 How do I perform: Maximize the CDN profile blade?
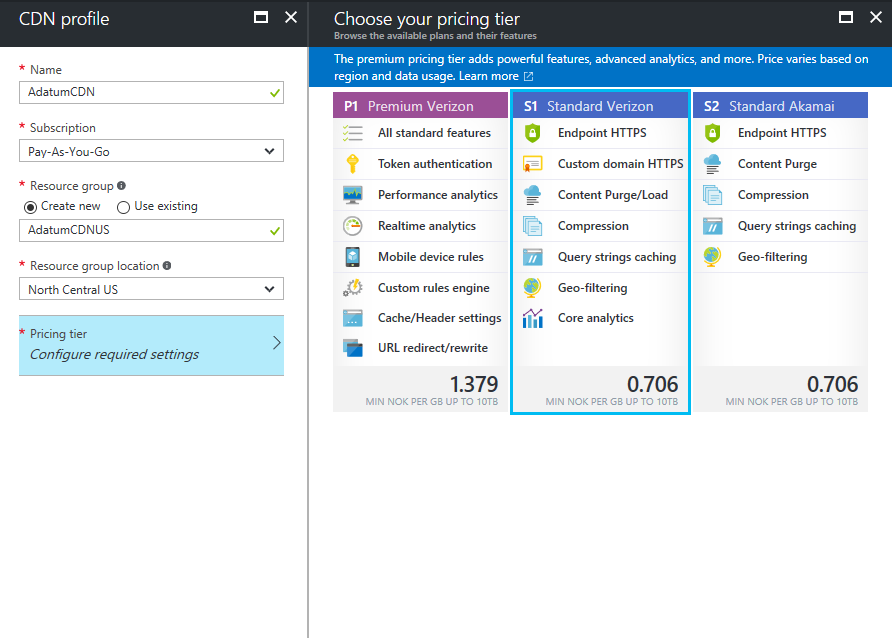click(x=261, y=18)
